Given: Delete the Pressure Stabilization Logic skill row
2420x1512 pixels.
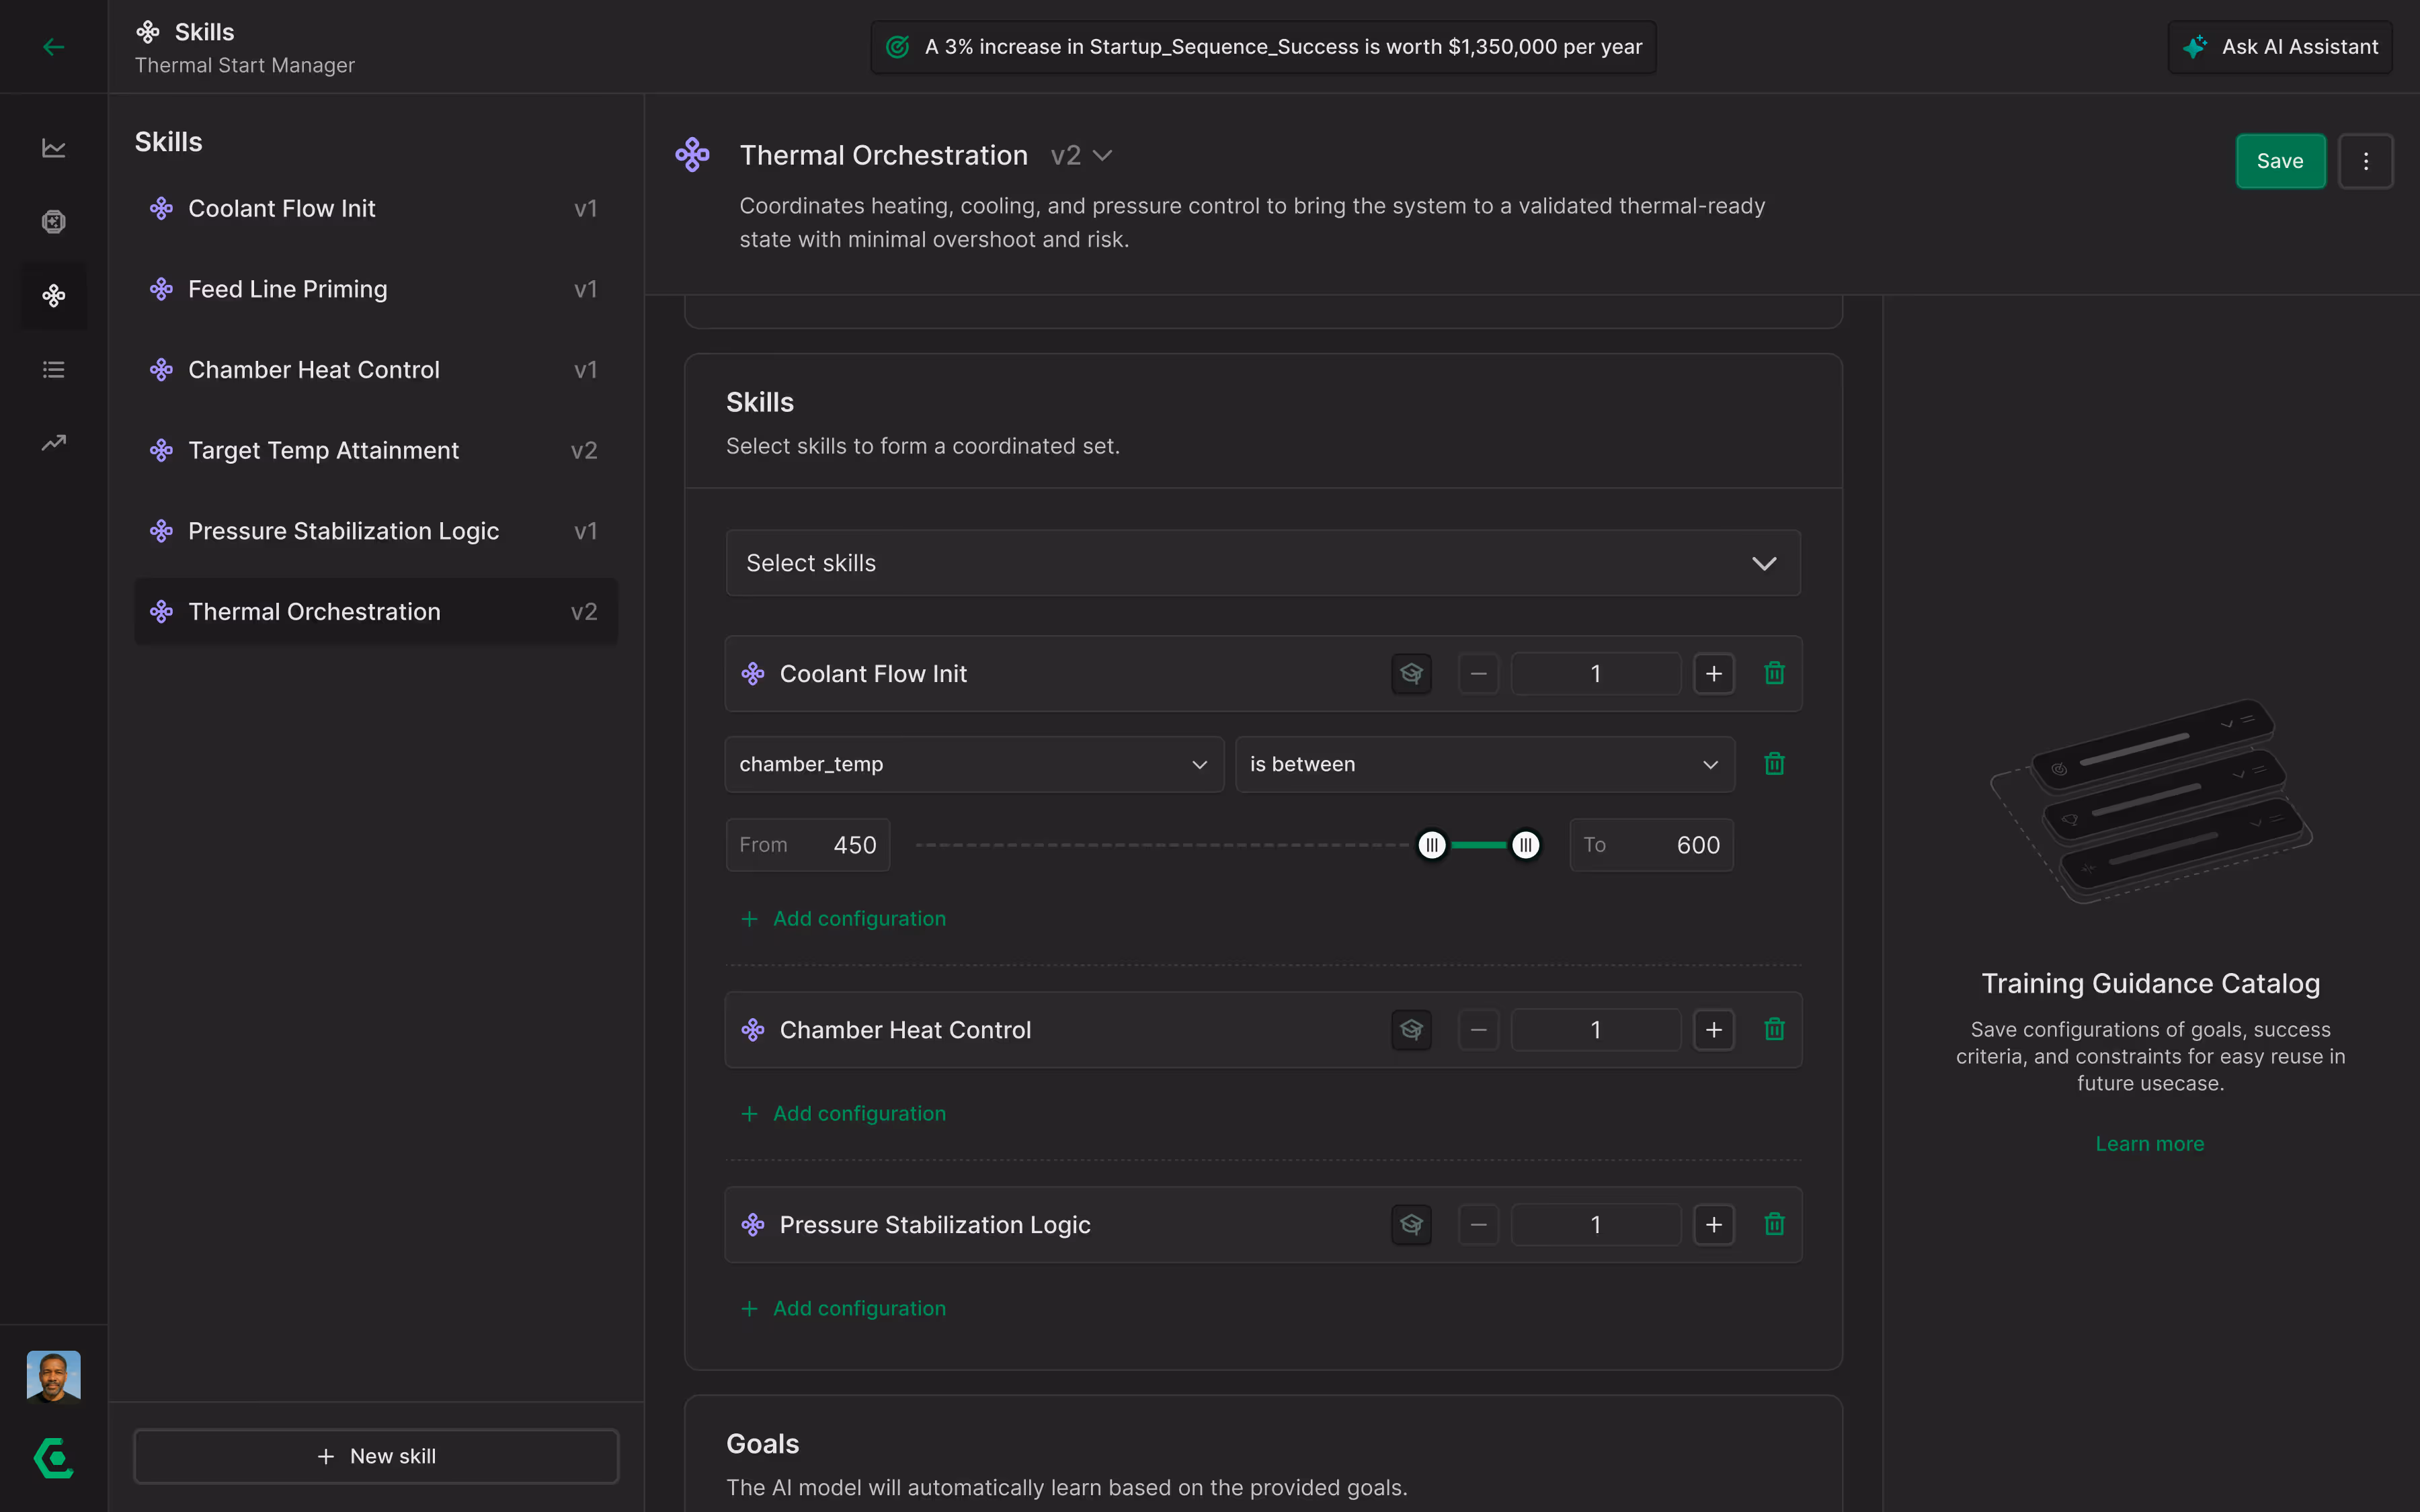Looking at the screenshot, I should pos(1774,1224).
